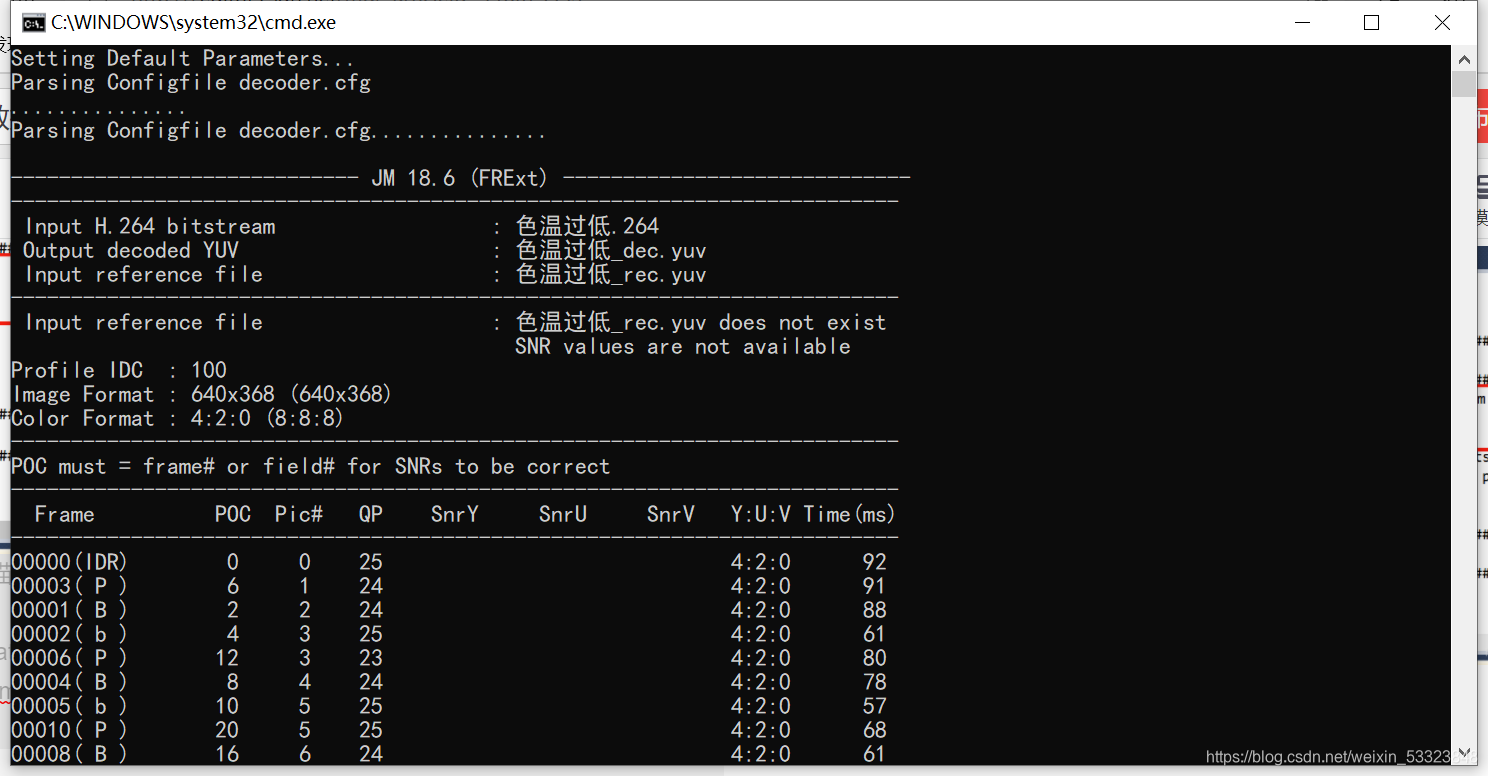Image resolution: width=1488 pixels, height=776 pixels.
Task: Click the frame row '00006( P )'
Action: point(449,658)
